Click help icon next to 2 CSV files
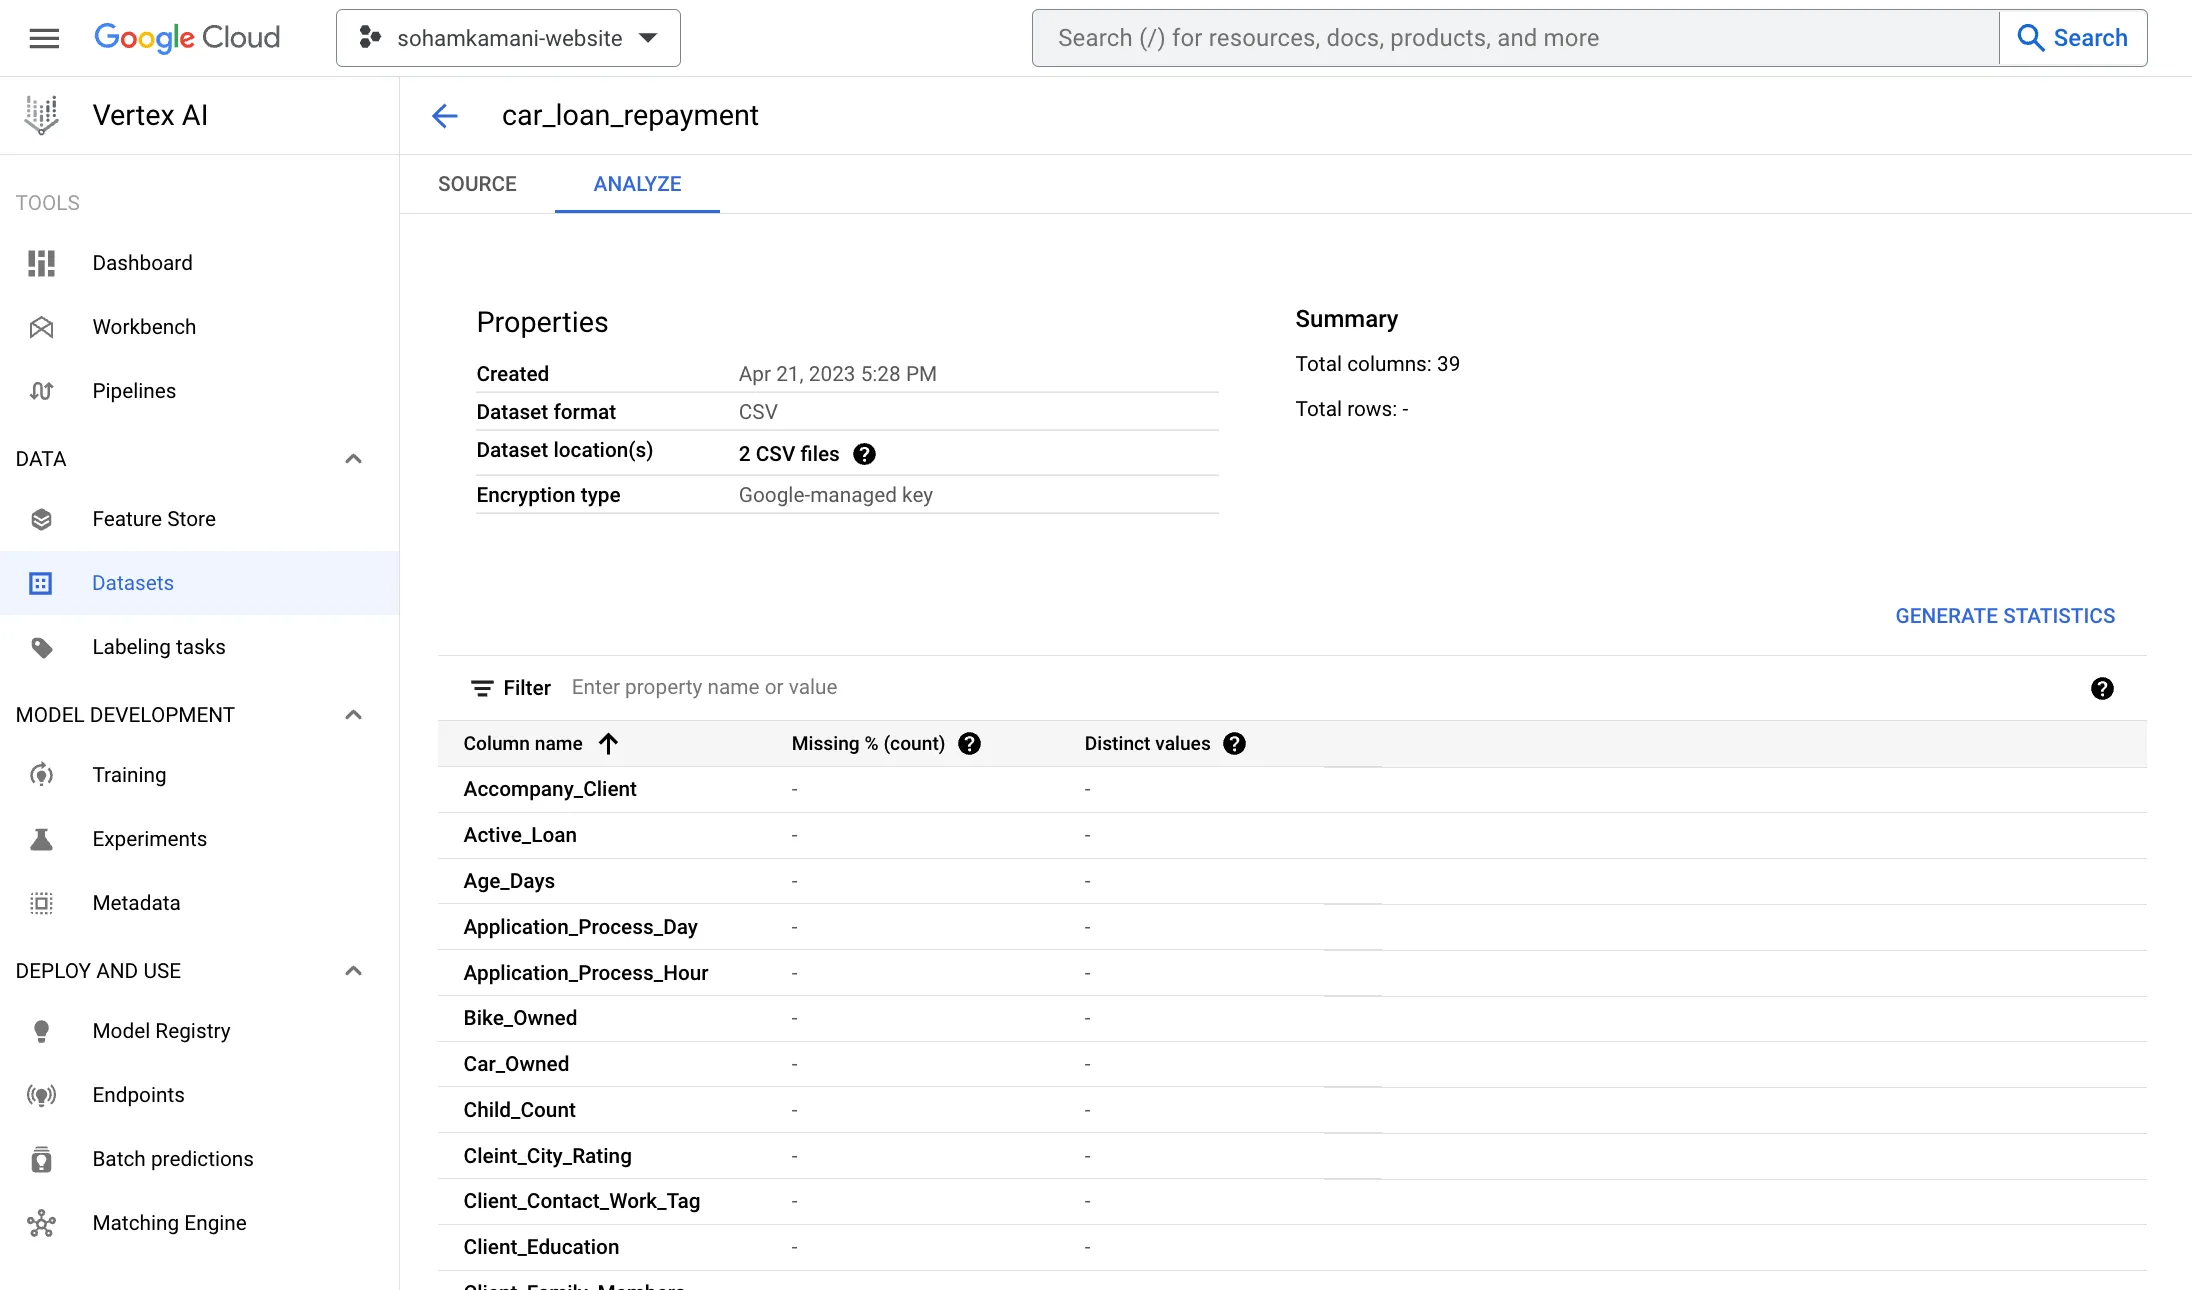The image size is (2192, 1290). [x=864, y=454]
